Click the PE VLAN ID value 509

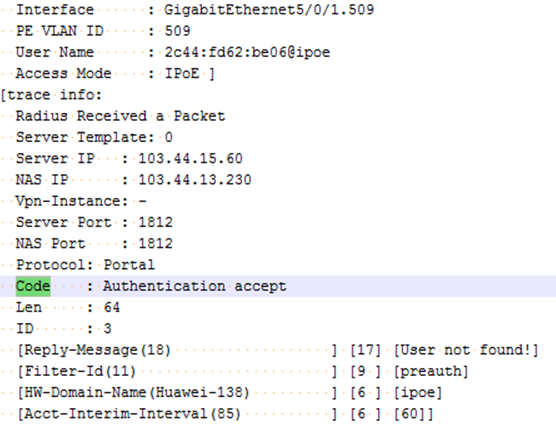click(178, 31)
